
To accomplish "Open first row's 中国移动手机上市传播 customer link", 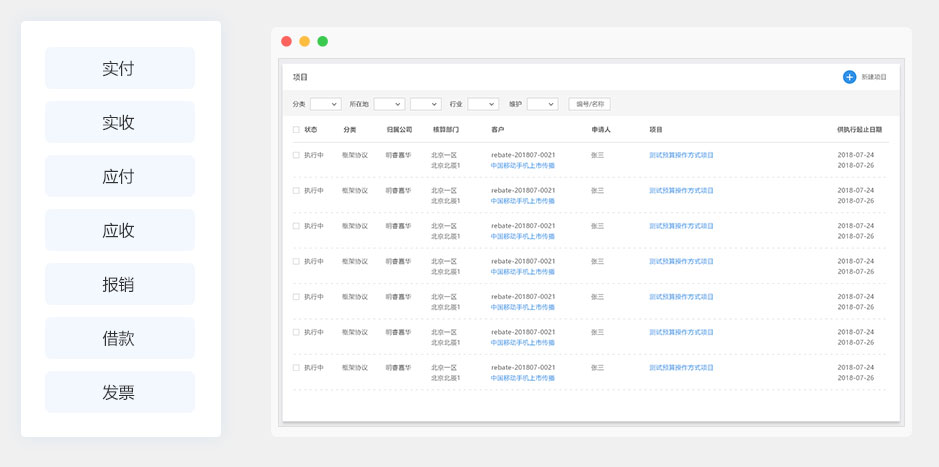I will click(x=522, y=165).
